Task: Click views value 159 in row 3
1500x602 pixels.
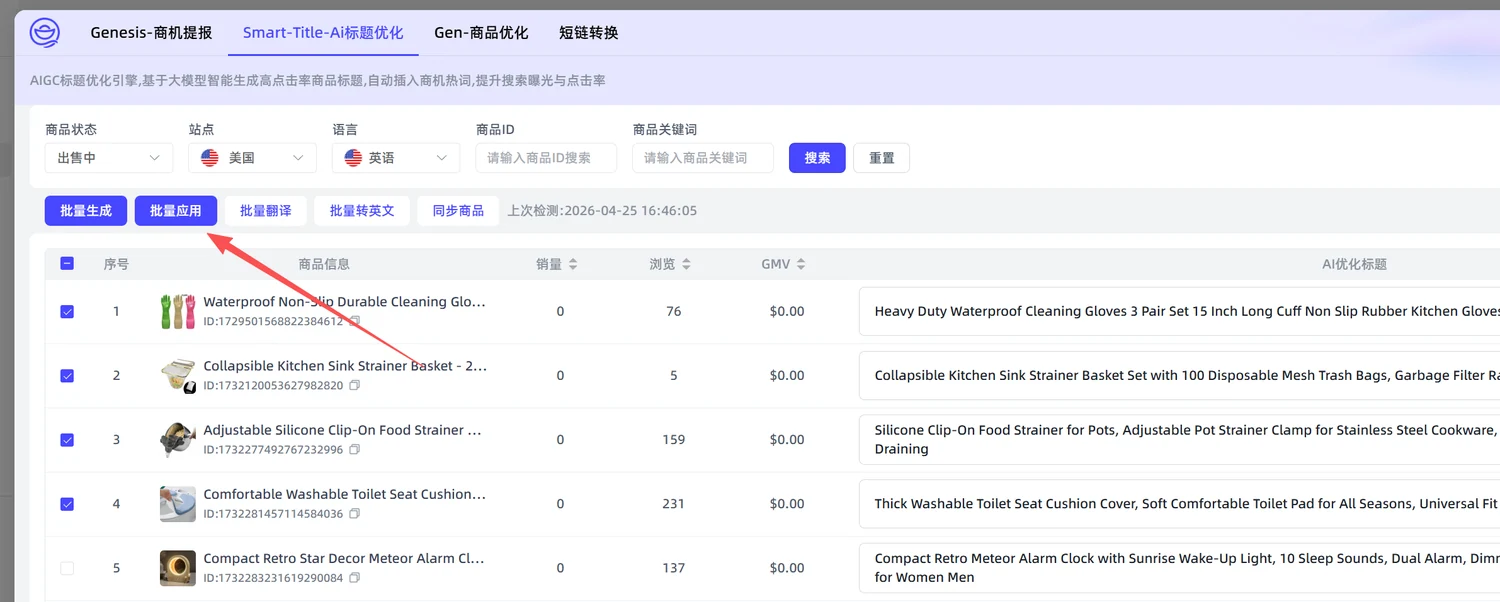Action: tap(673, 440)
